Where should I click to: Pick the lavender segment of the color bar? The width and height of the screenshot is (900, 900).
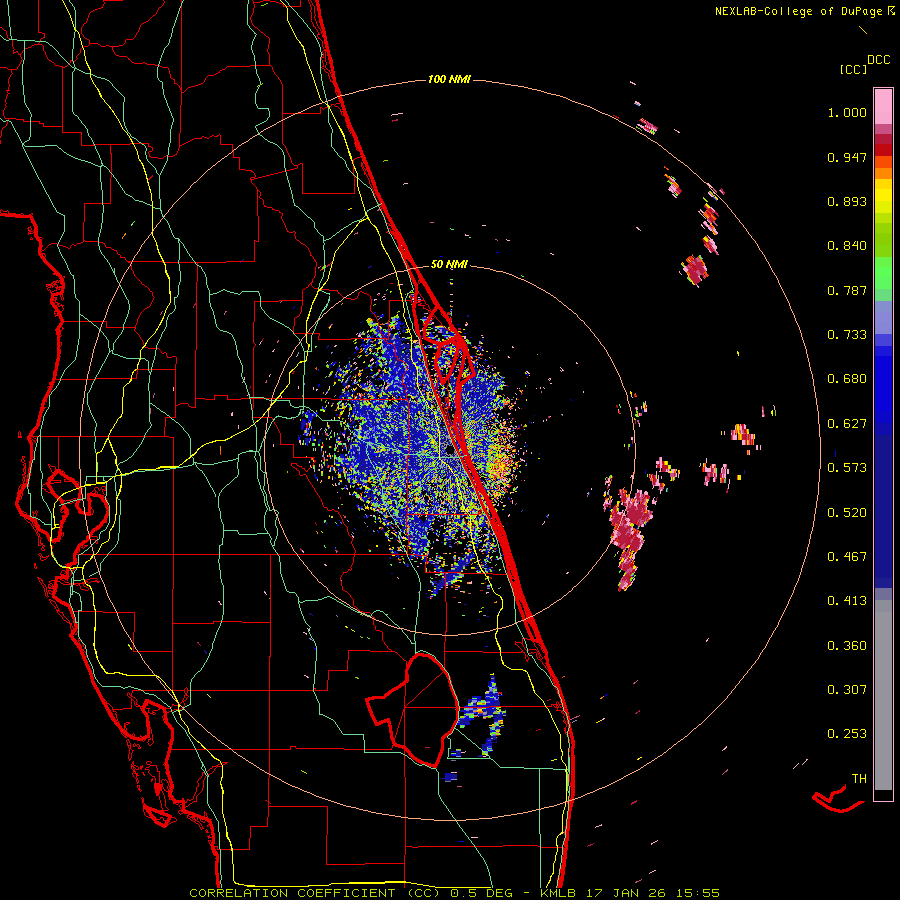[883, 318]
